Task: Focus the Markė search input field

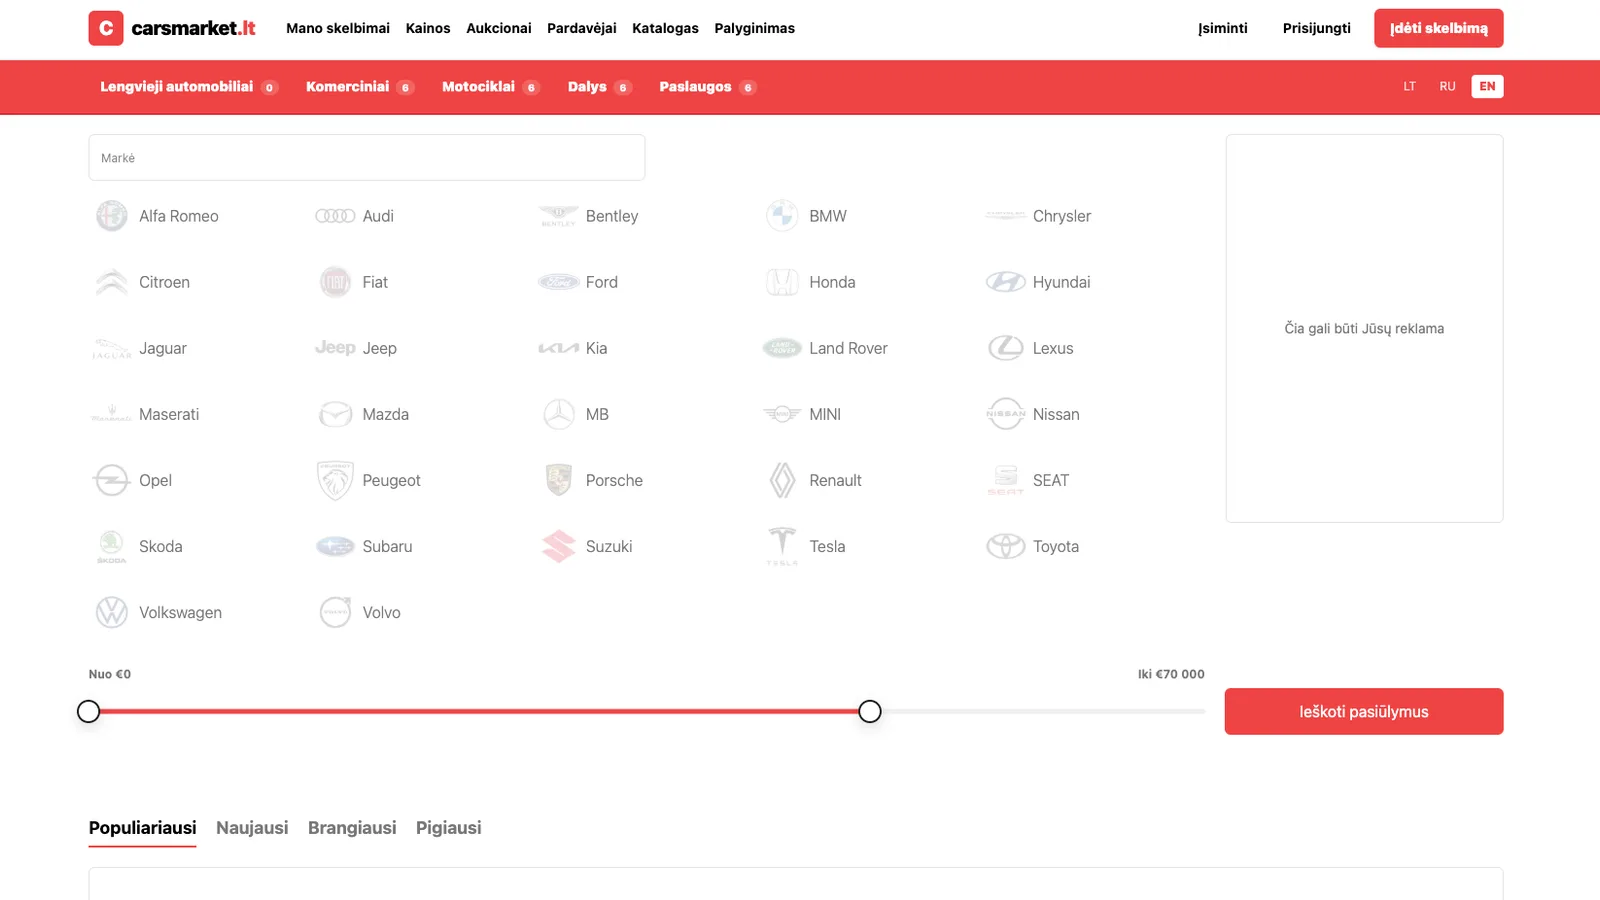Action: click(x=367, y=158)
